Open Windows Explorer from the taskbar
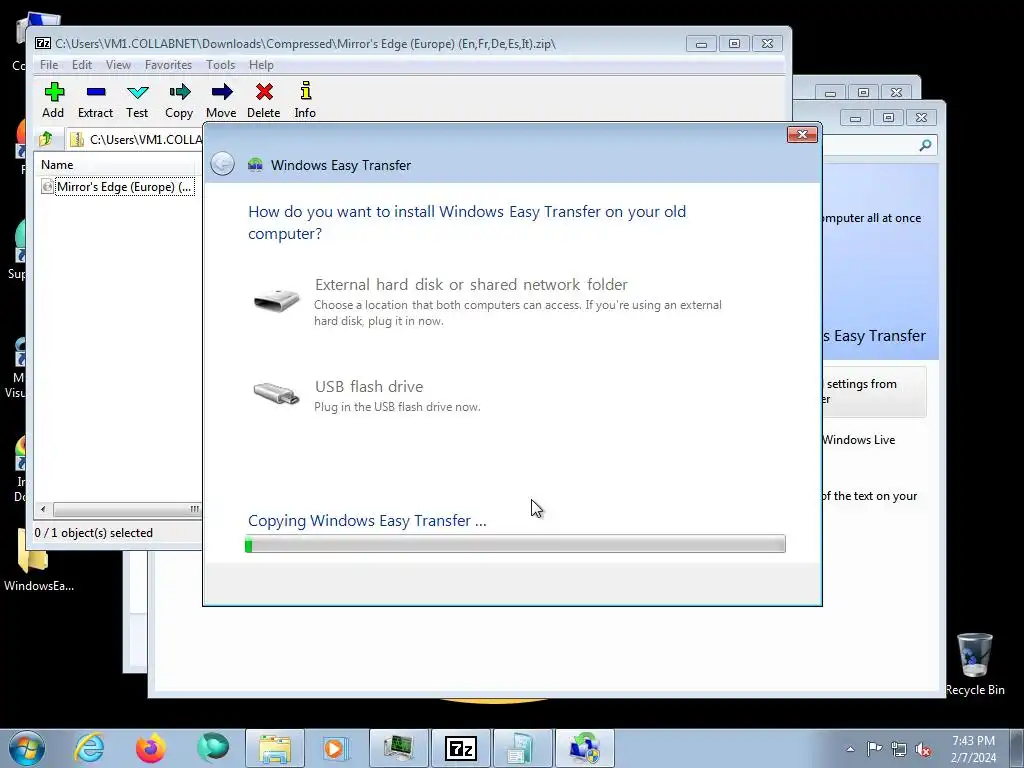 click(275, 748)
